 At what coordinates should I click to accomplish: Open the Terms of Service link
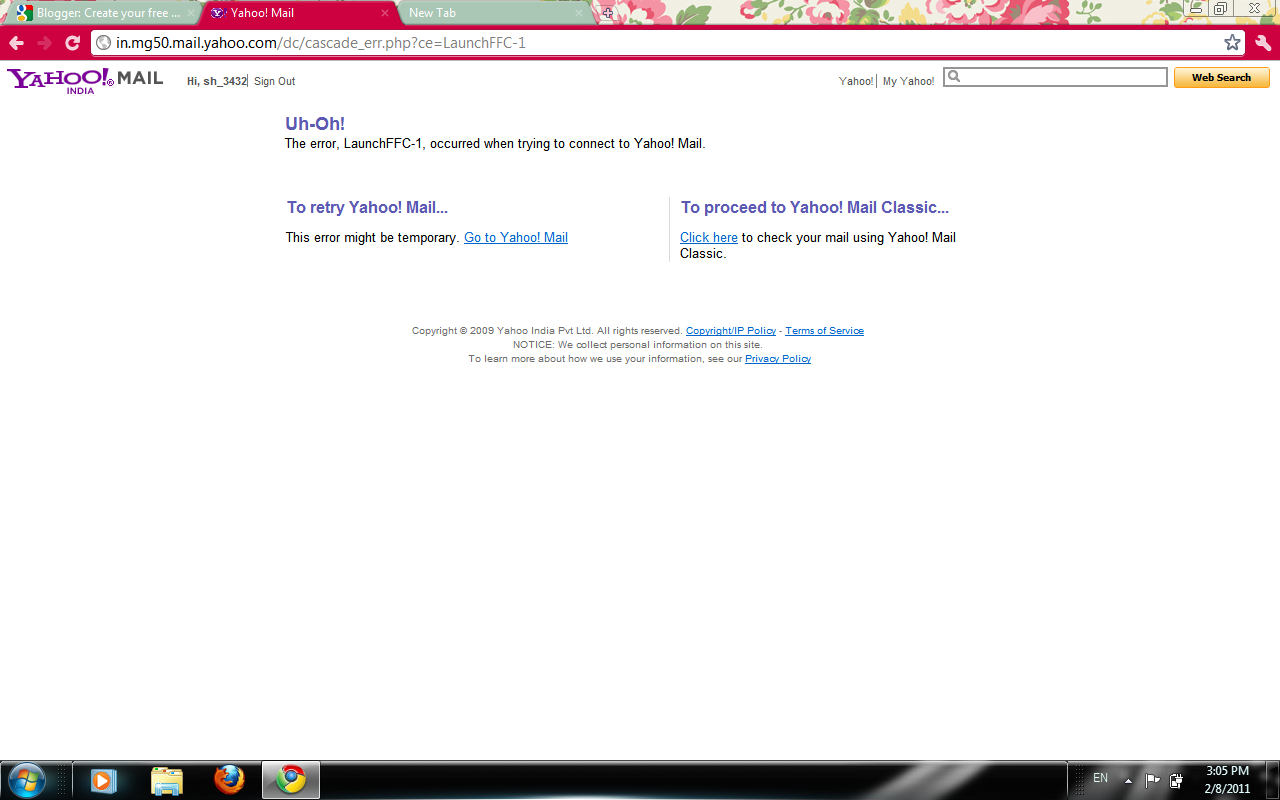[x=824, y=331]
